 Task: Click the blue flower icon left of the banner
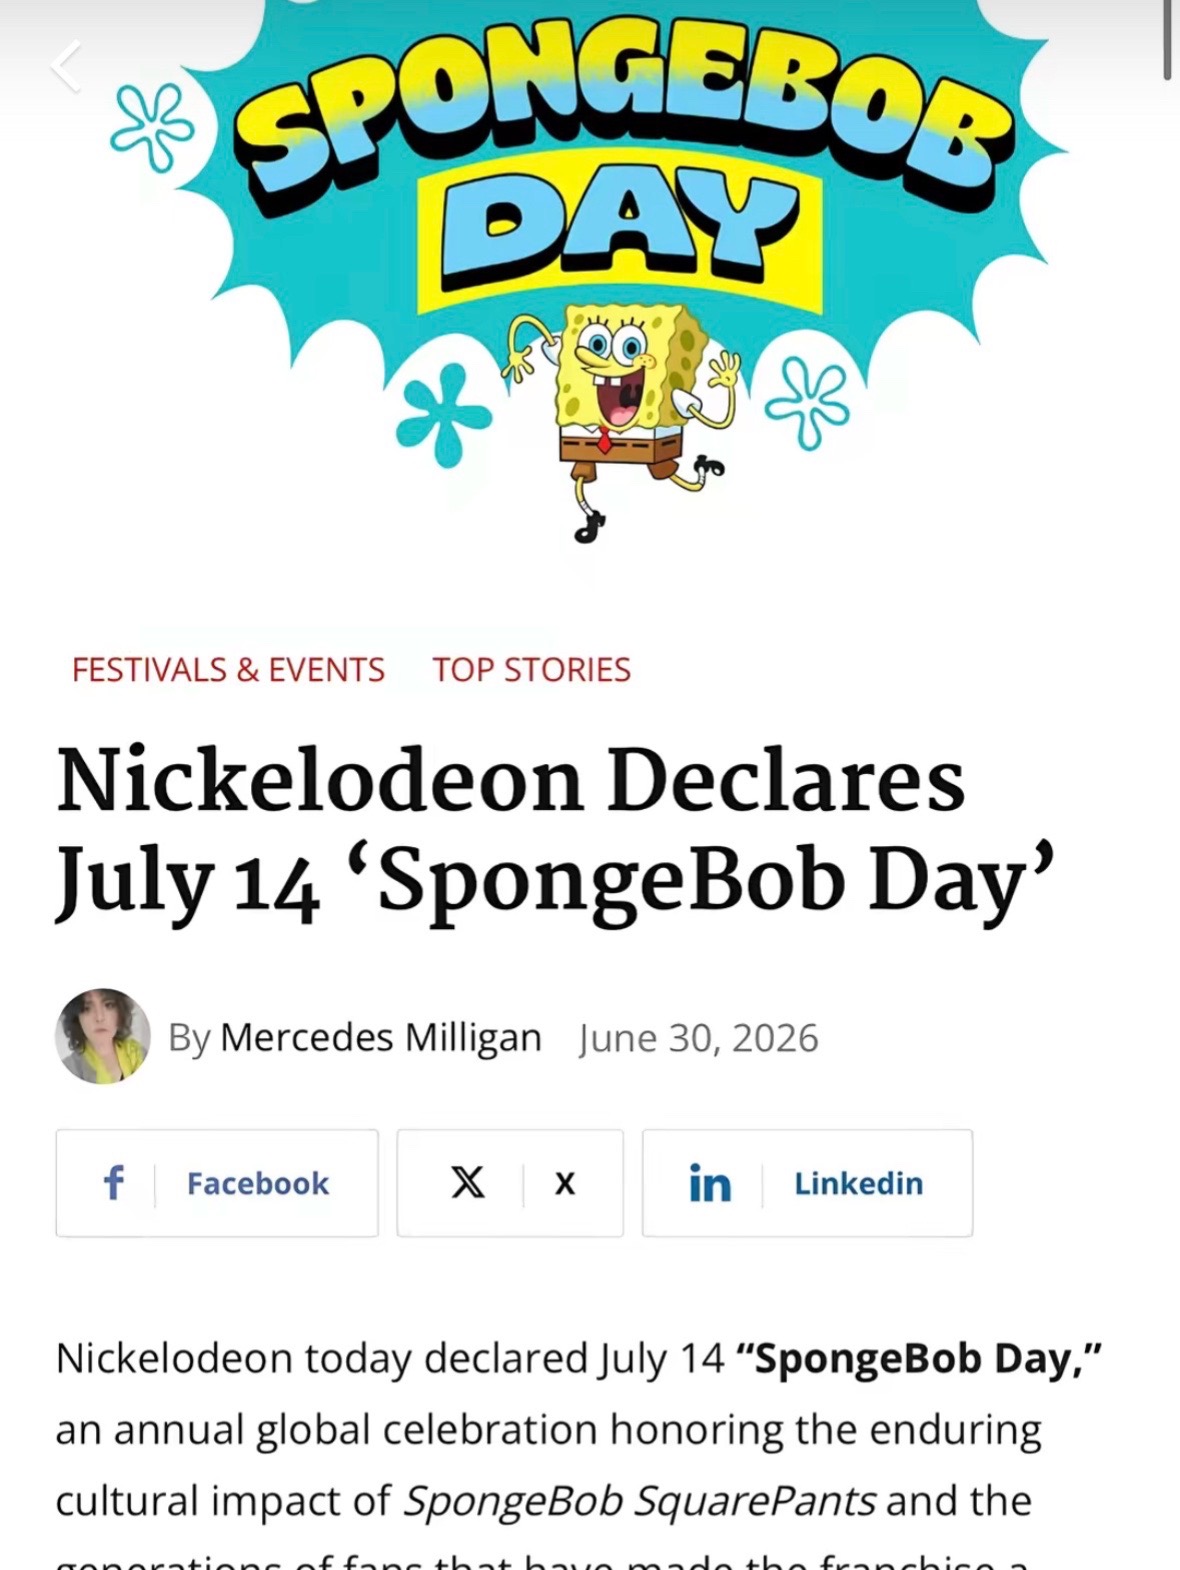tap(153, 126)
